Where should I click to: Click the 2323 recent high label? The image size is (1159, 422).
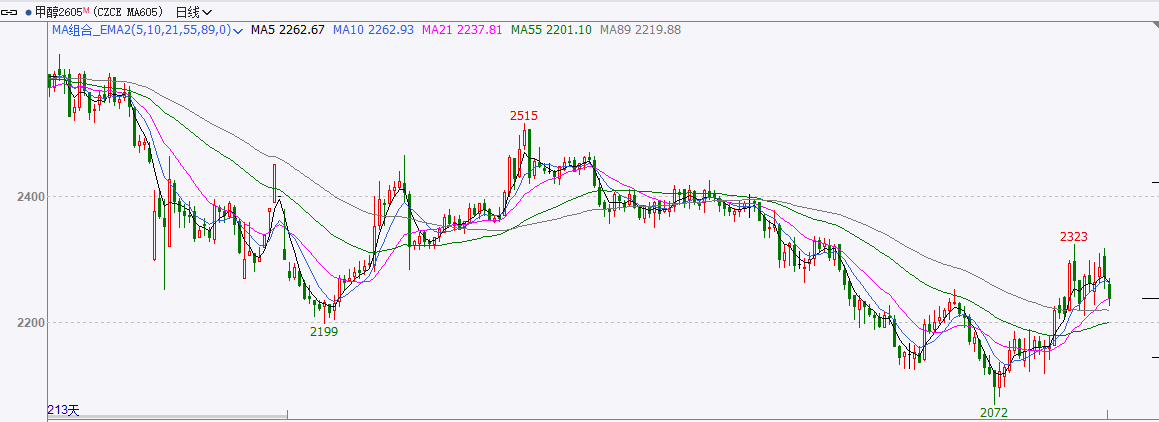pos(1074,236)
